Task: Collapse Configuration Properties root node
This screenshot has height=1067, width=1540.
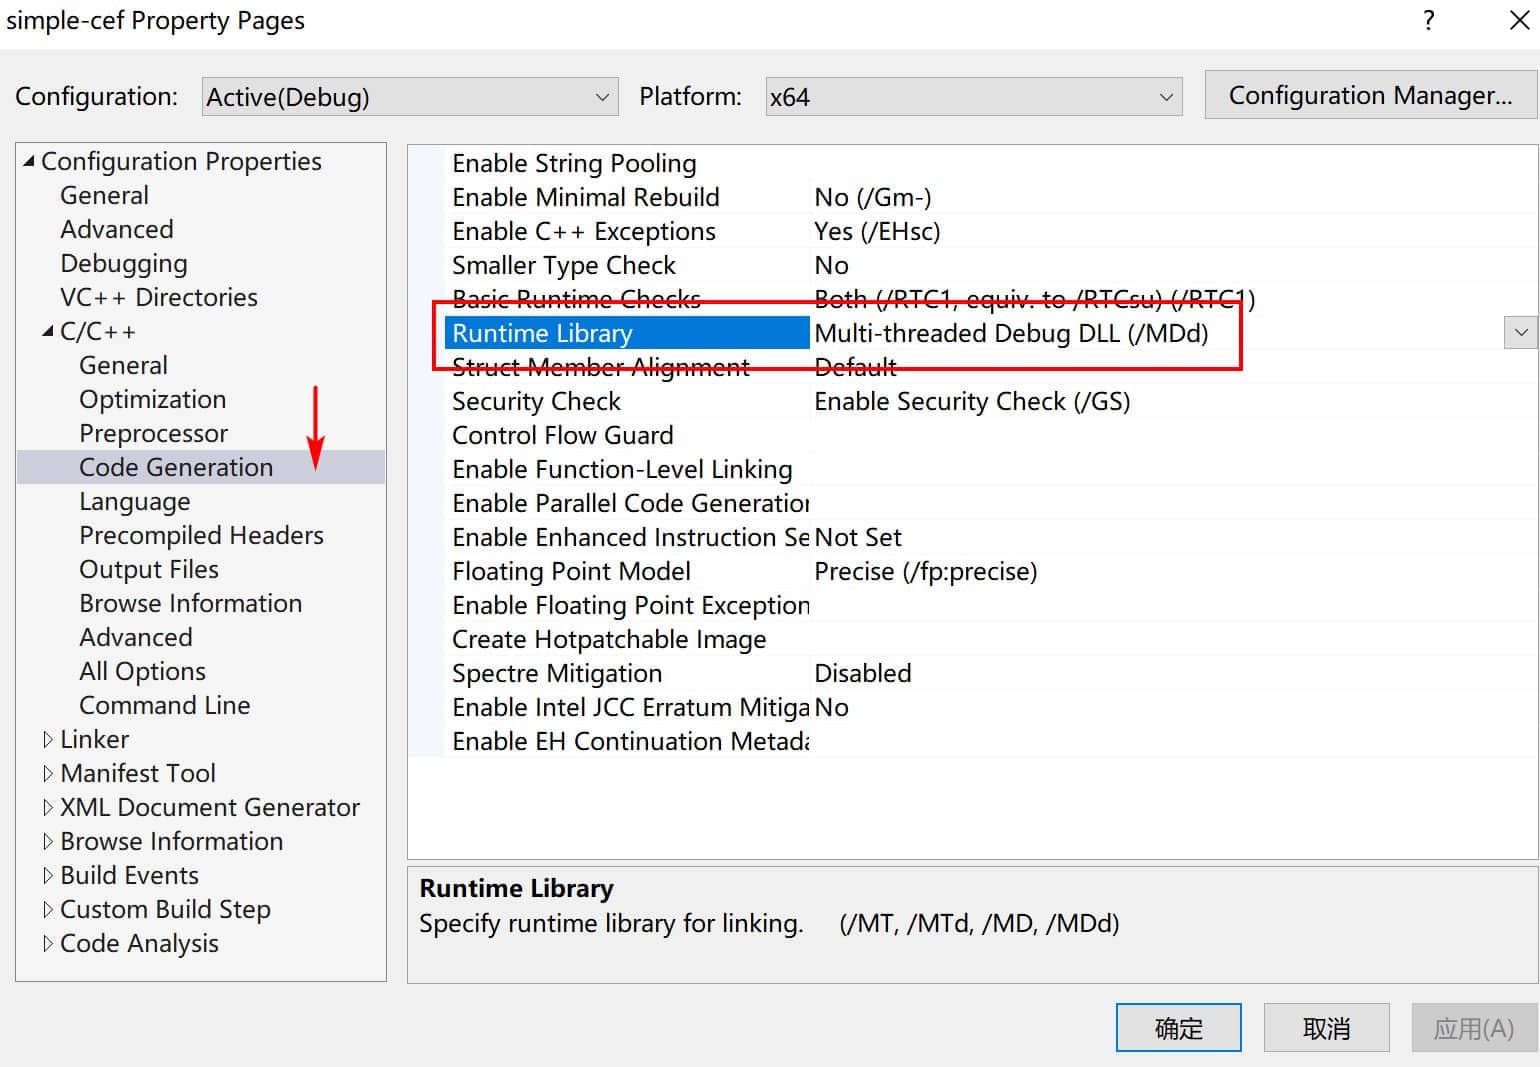Action: 29,161
